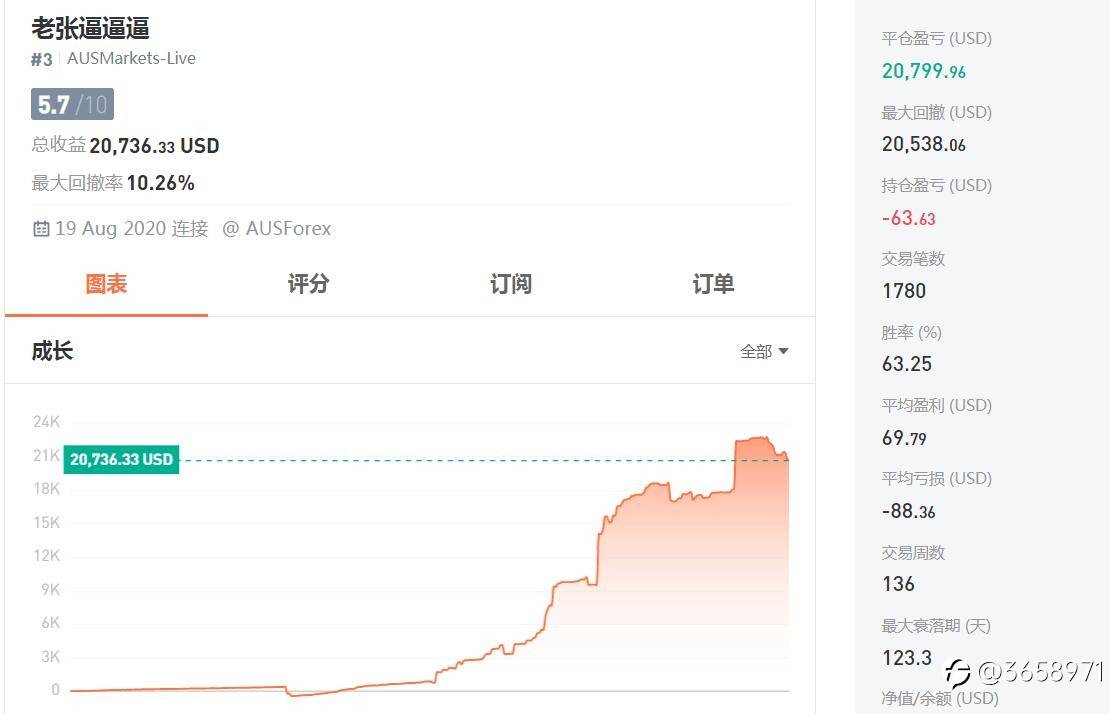Click the watermark logo icon near @3658971

957,672
